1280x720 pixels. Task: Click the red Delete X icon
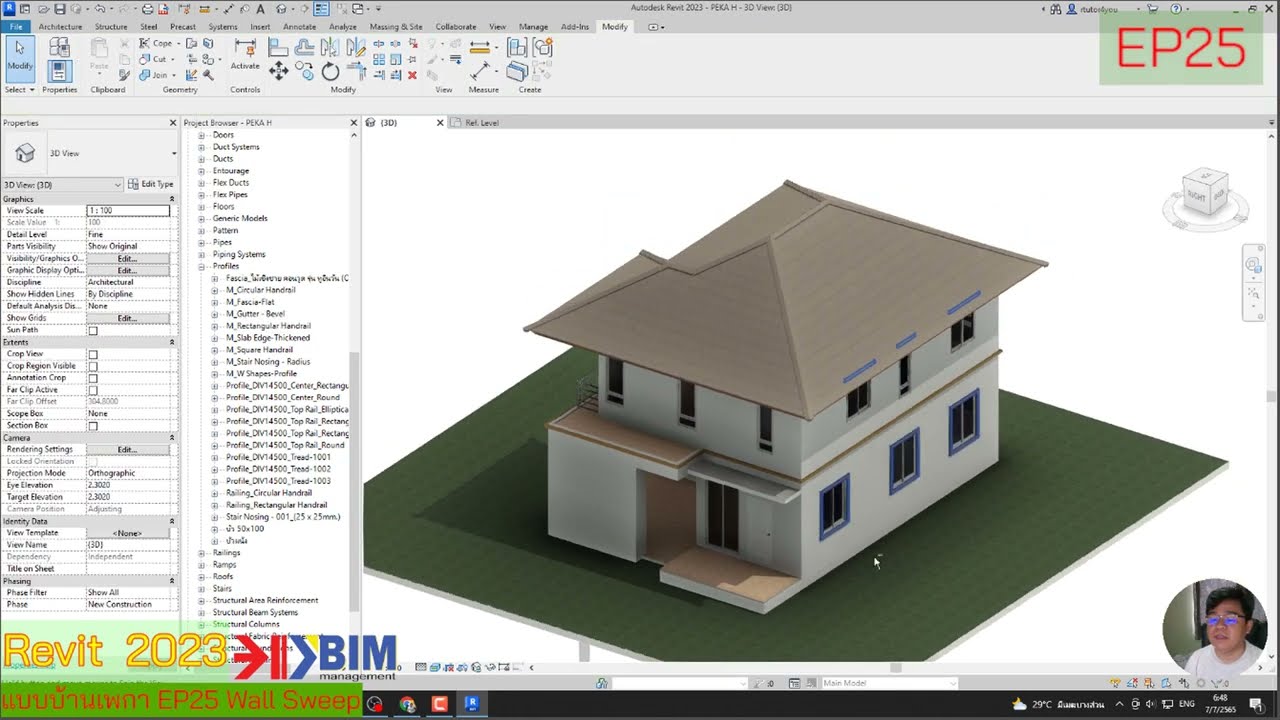(411, 75)
